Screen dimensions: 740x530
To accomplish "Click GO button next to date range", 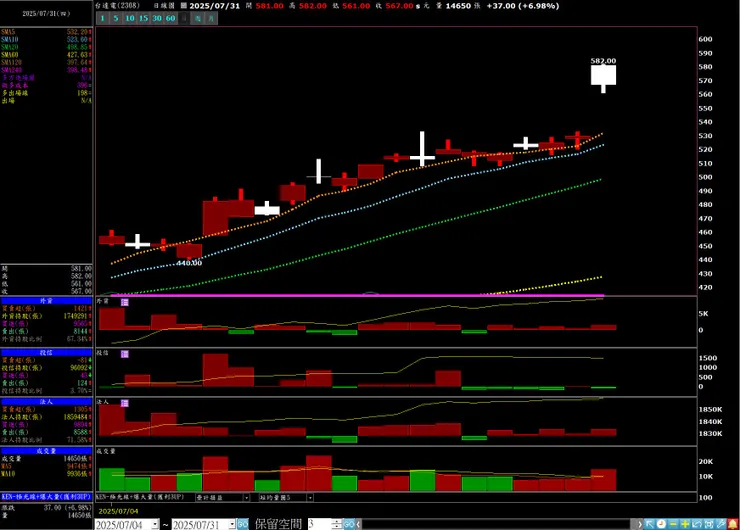I will tap(243, 524).
